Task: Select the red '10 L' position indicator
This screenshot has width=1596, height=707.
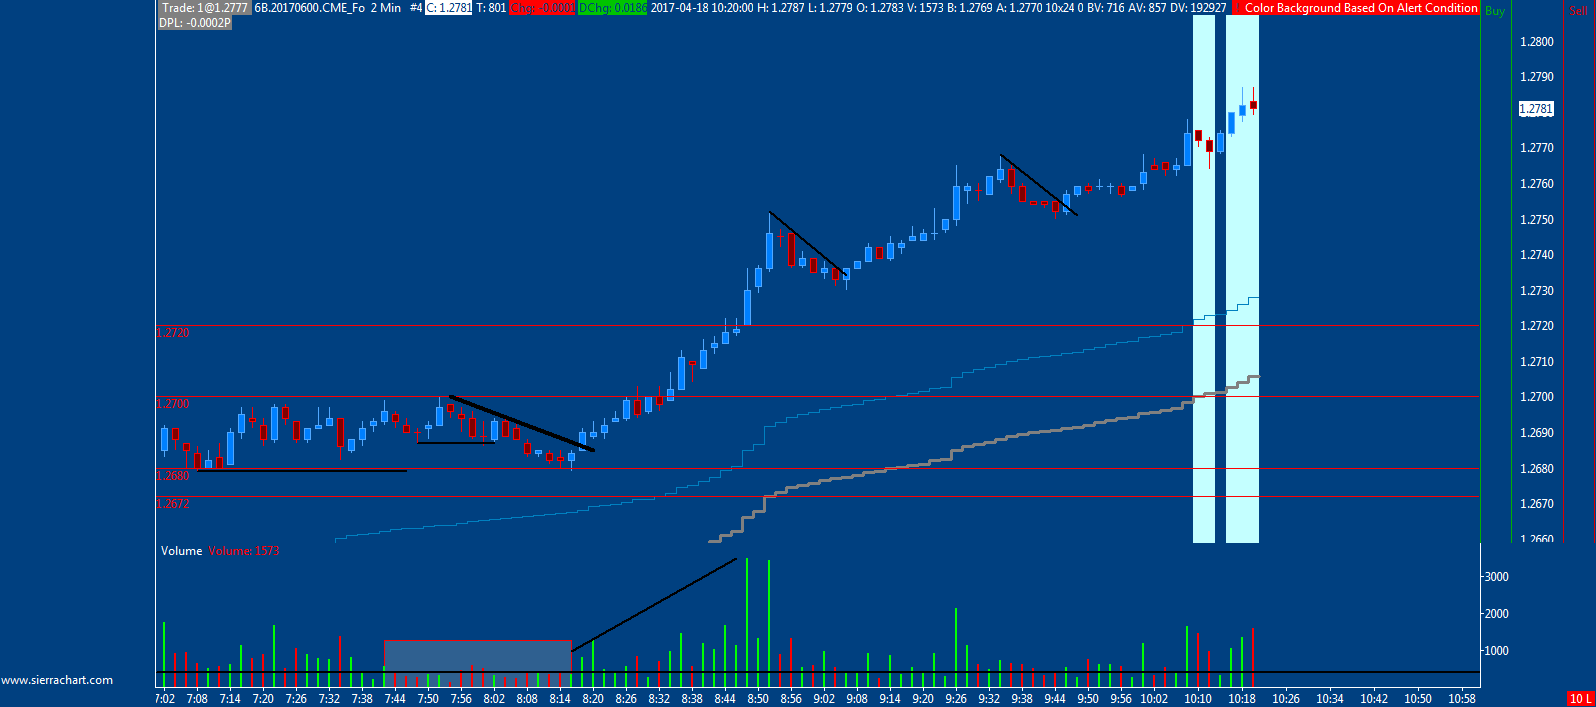Action: [1581, 698]
